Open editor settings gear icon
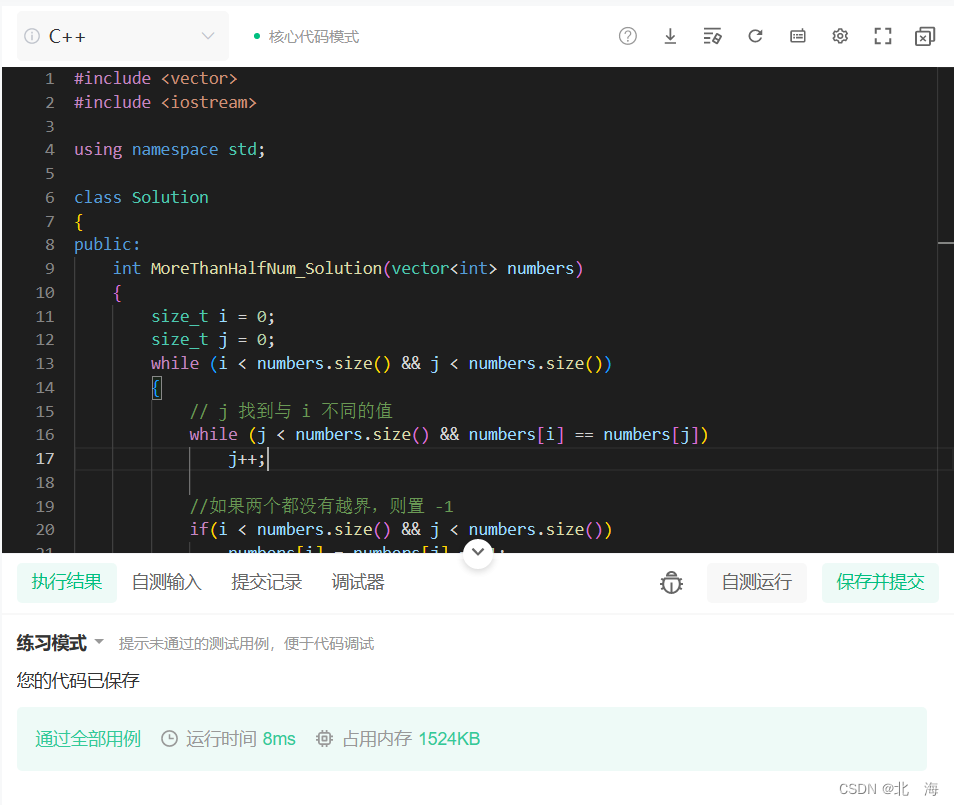This screenshot has height=805, width=954. click(x=840, y=37)
